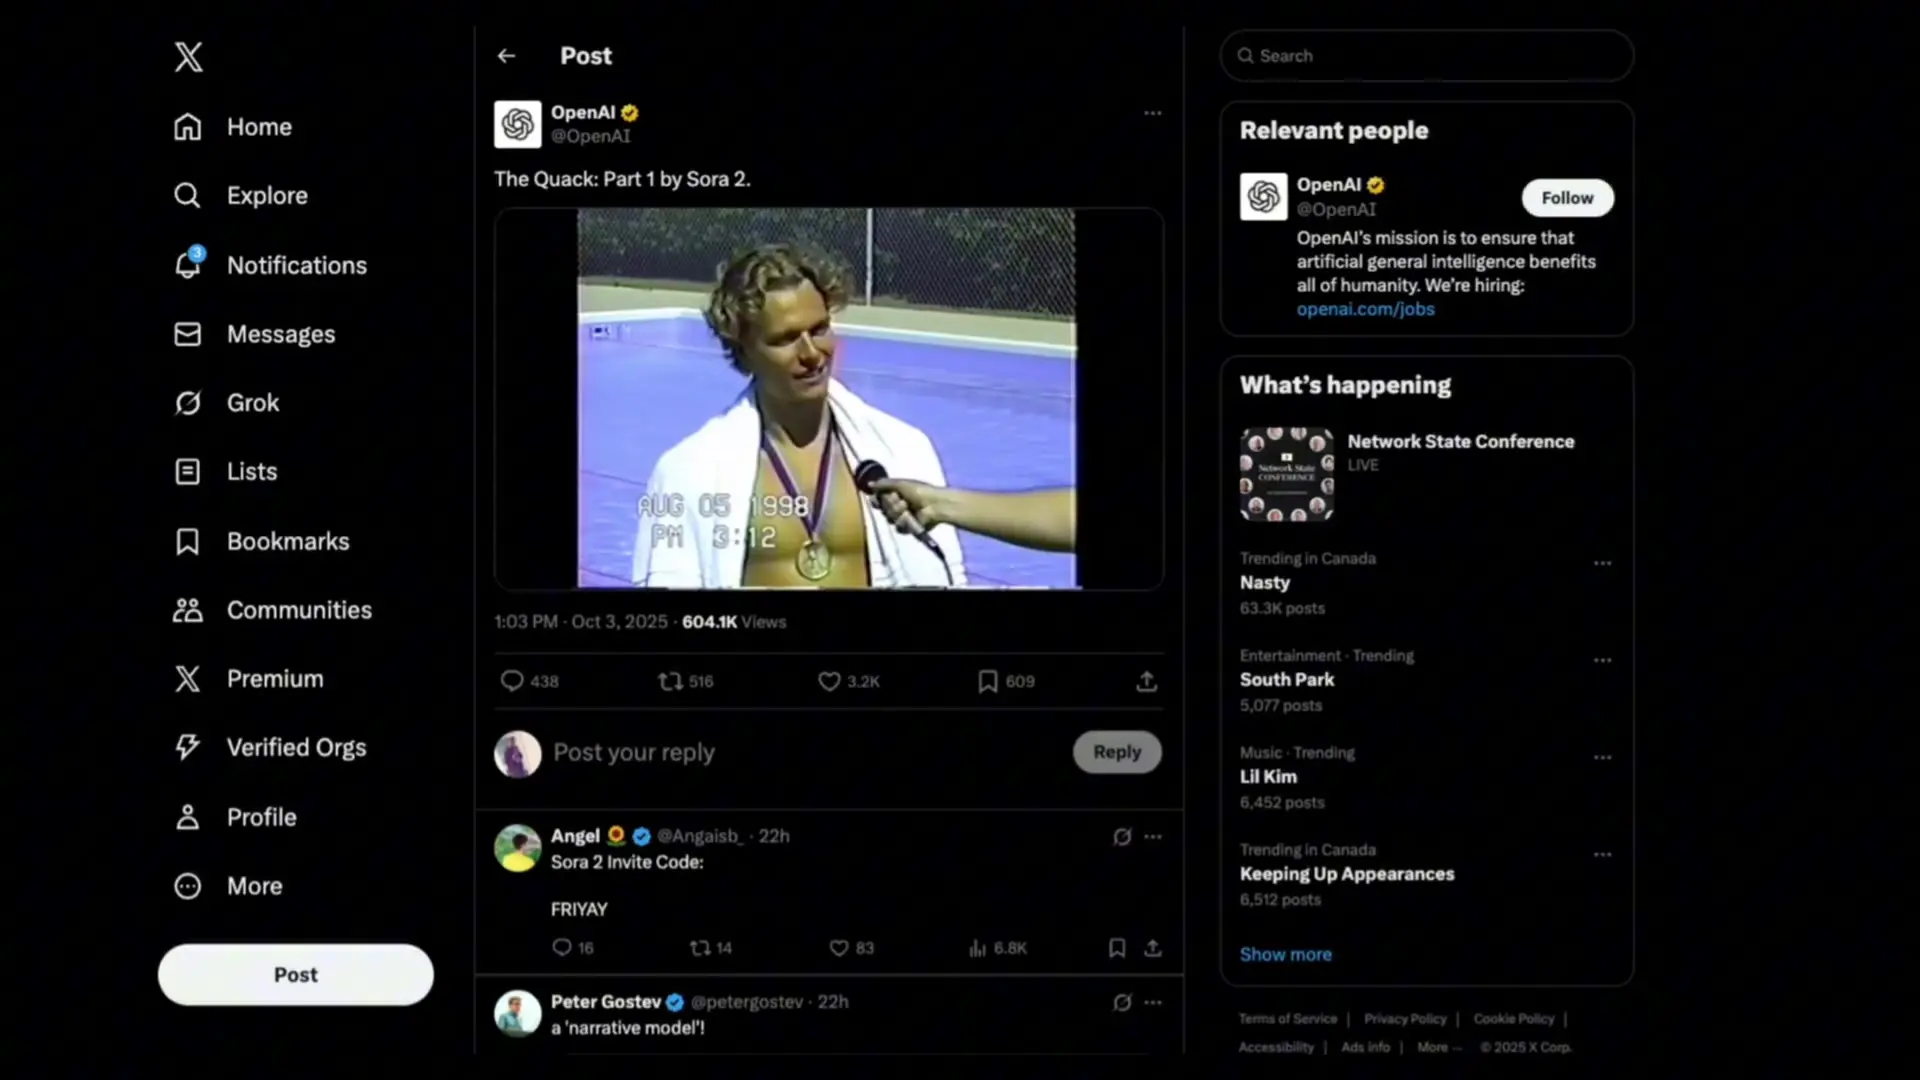
Task: Expand the More menu in sidebar
Action: tap(188, 886)
